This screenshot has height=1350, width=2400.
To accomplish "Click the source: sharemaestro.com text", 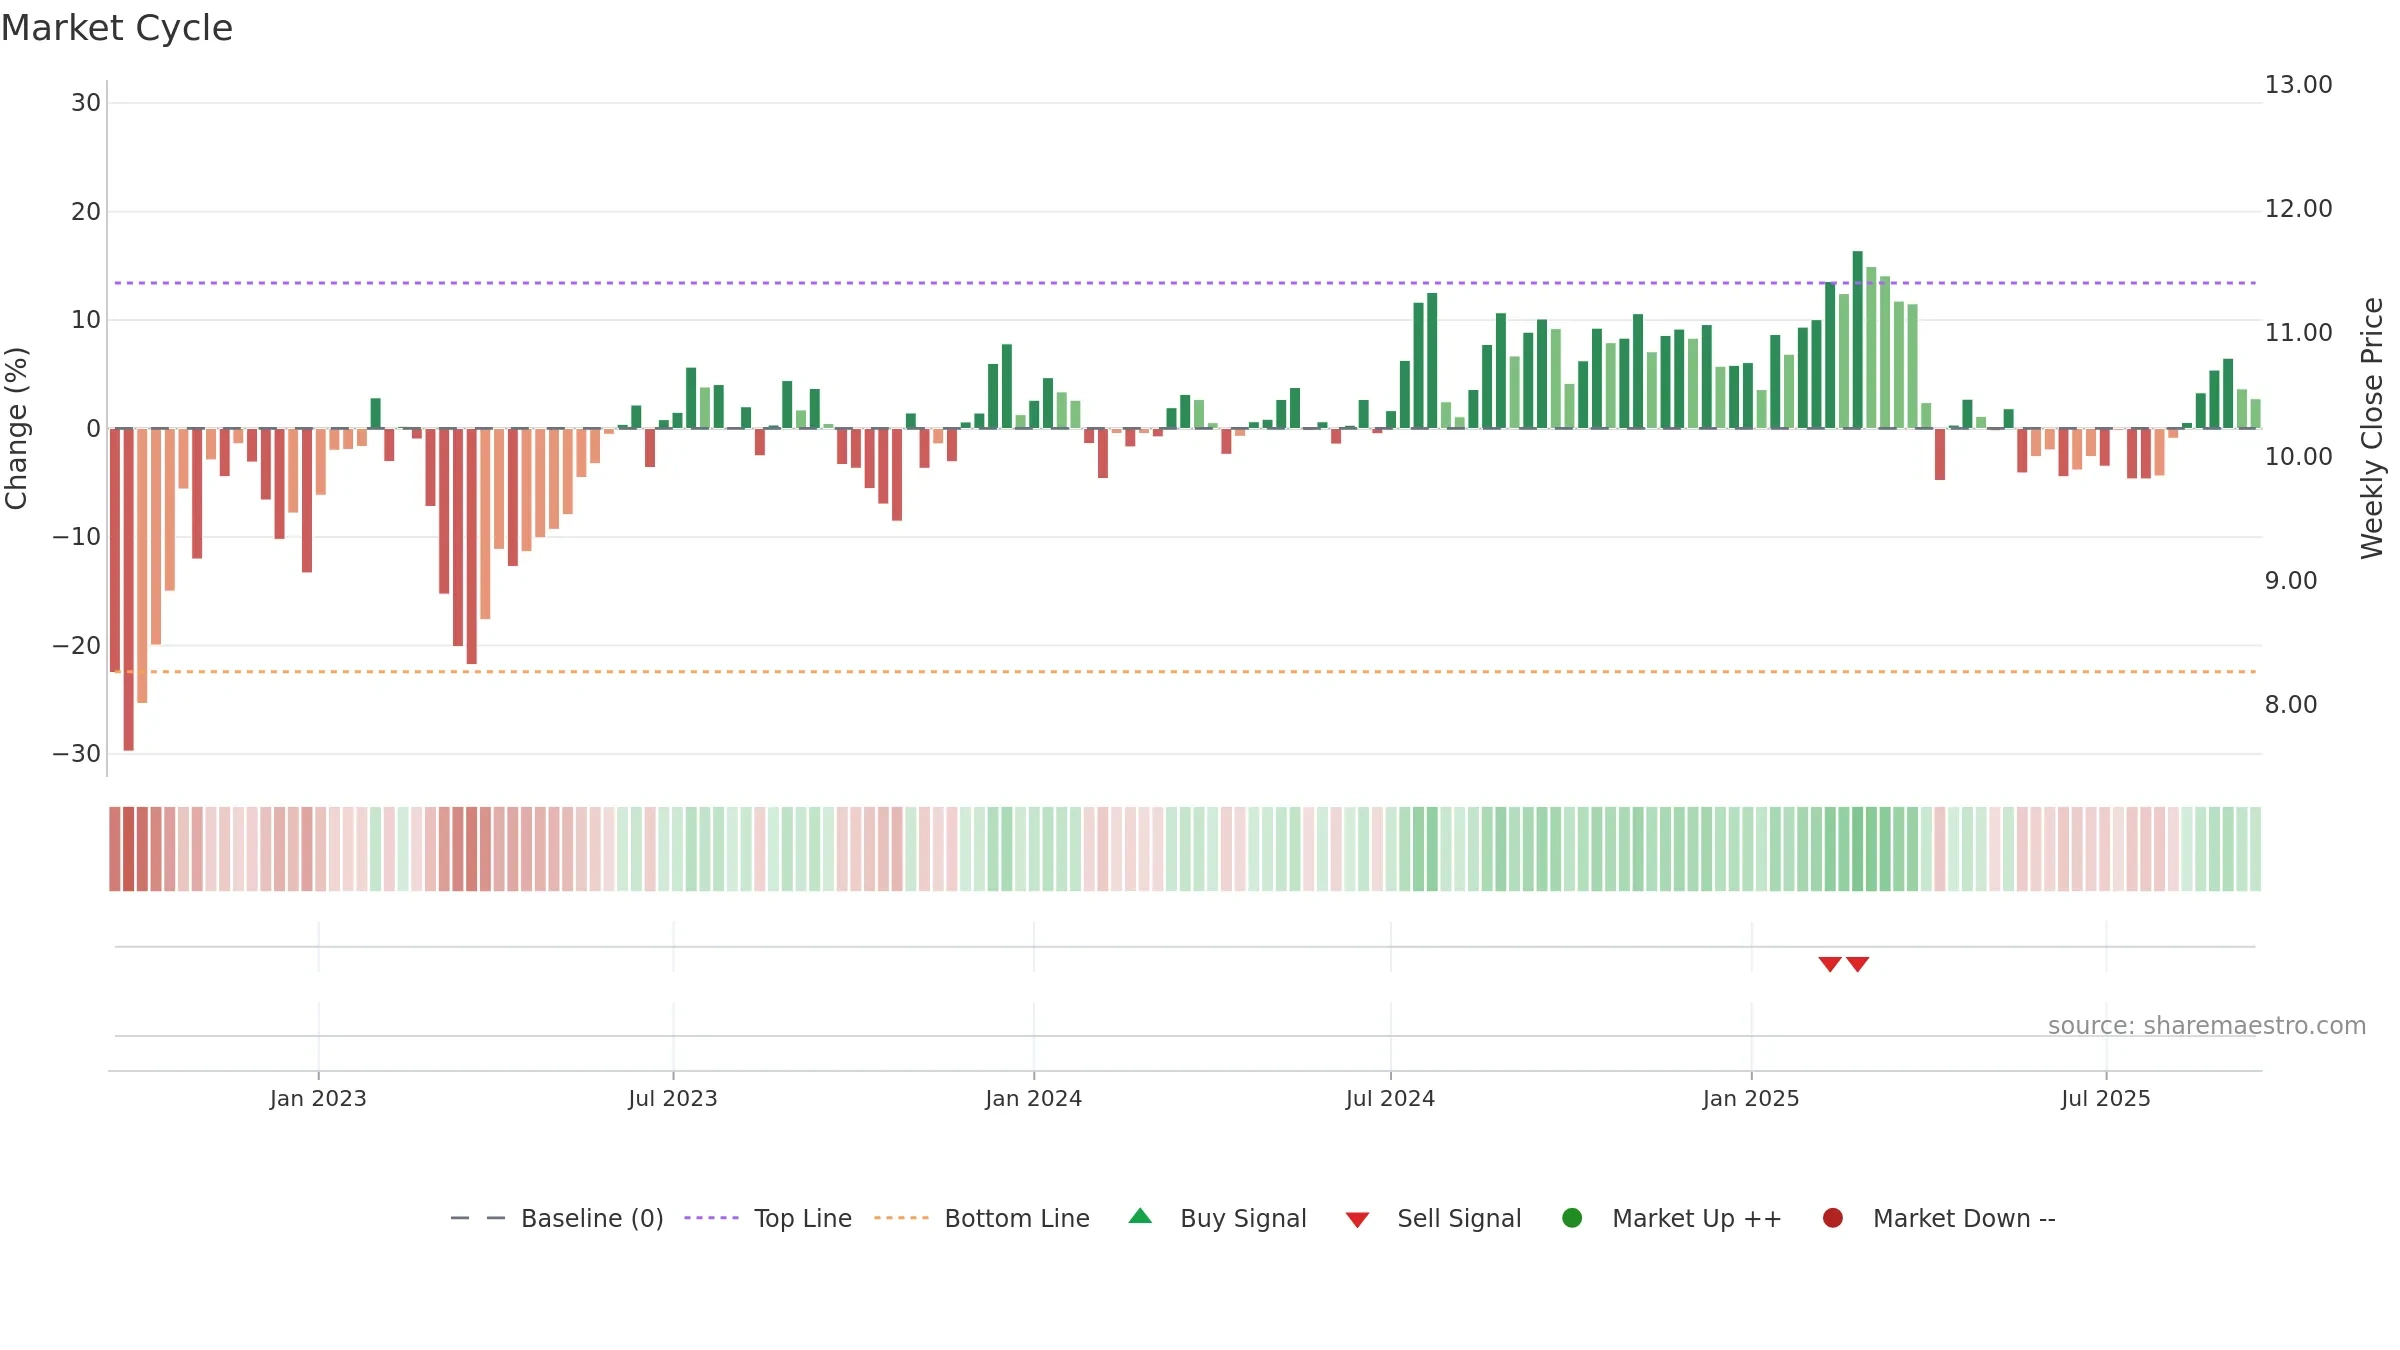I will click(x=2207, y=1025).
